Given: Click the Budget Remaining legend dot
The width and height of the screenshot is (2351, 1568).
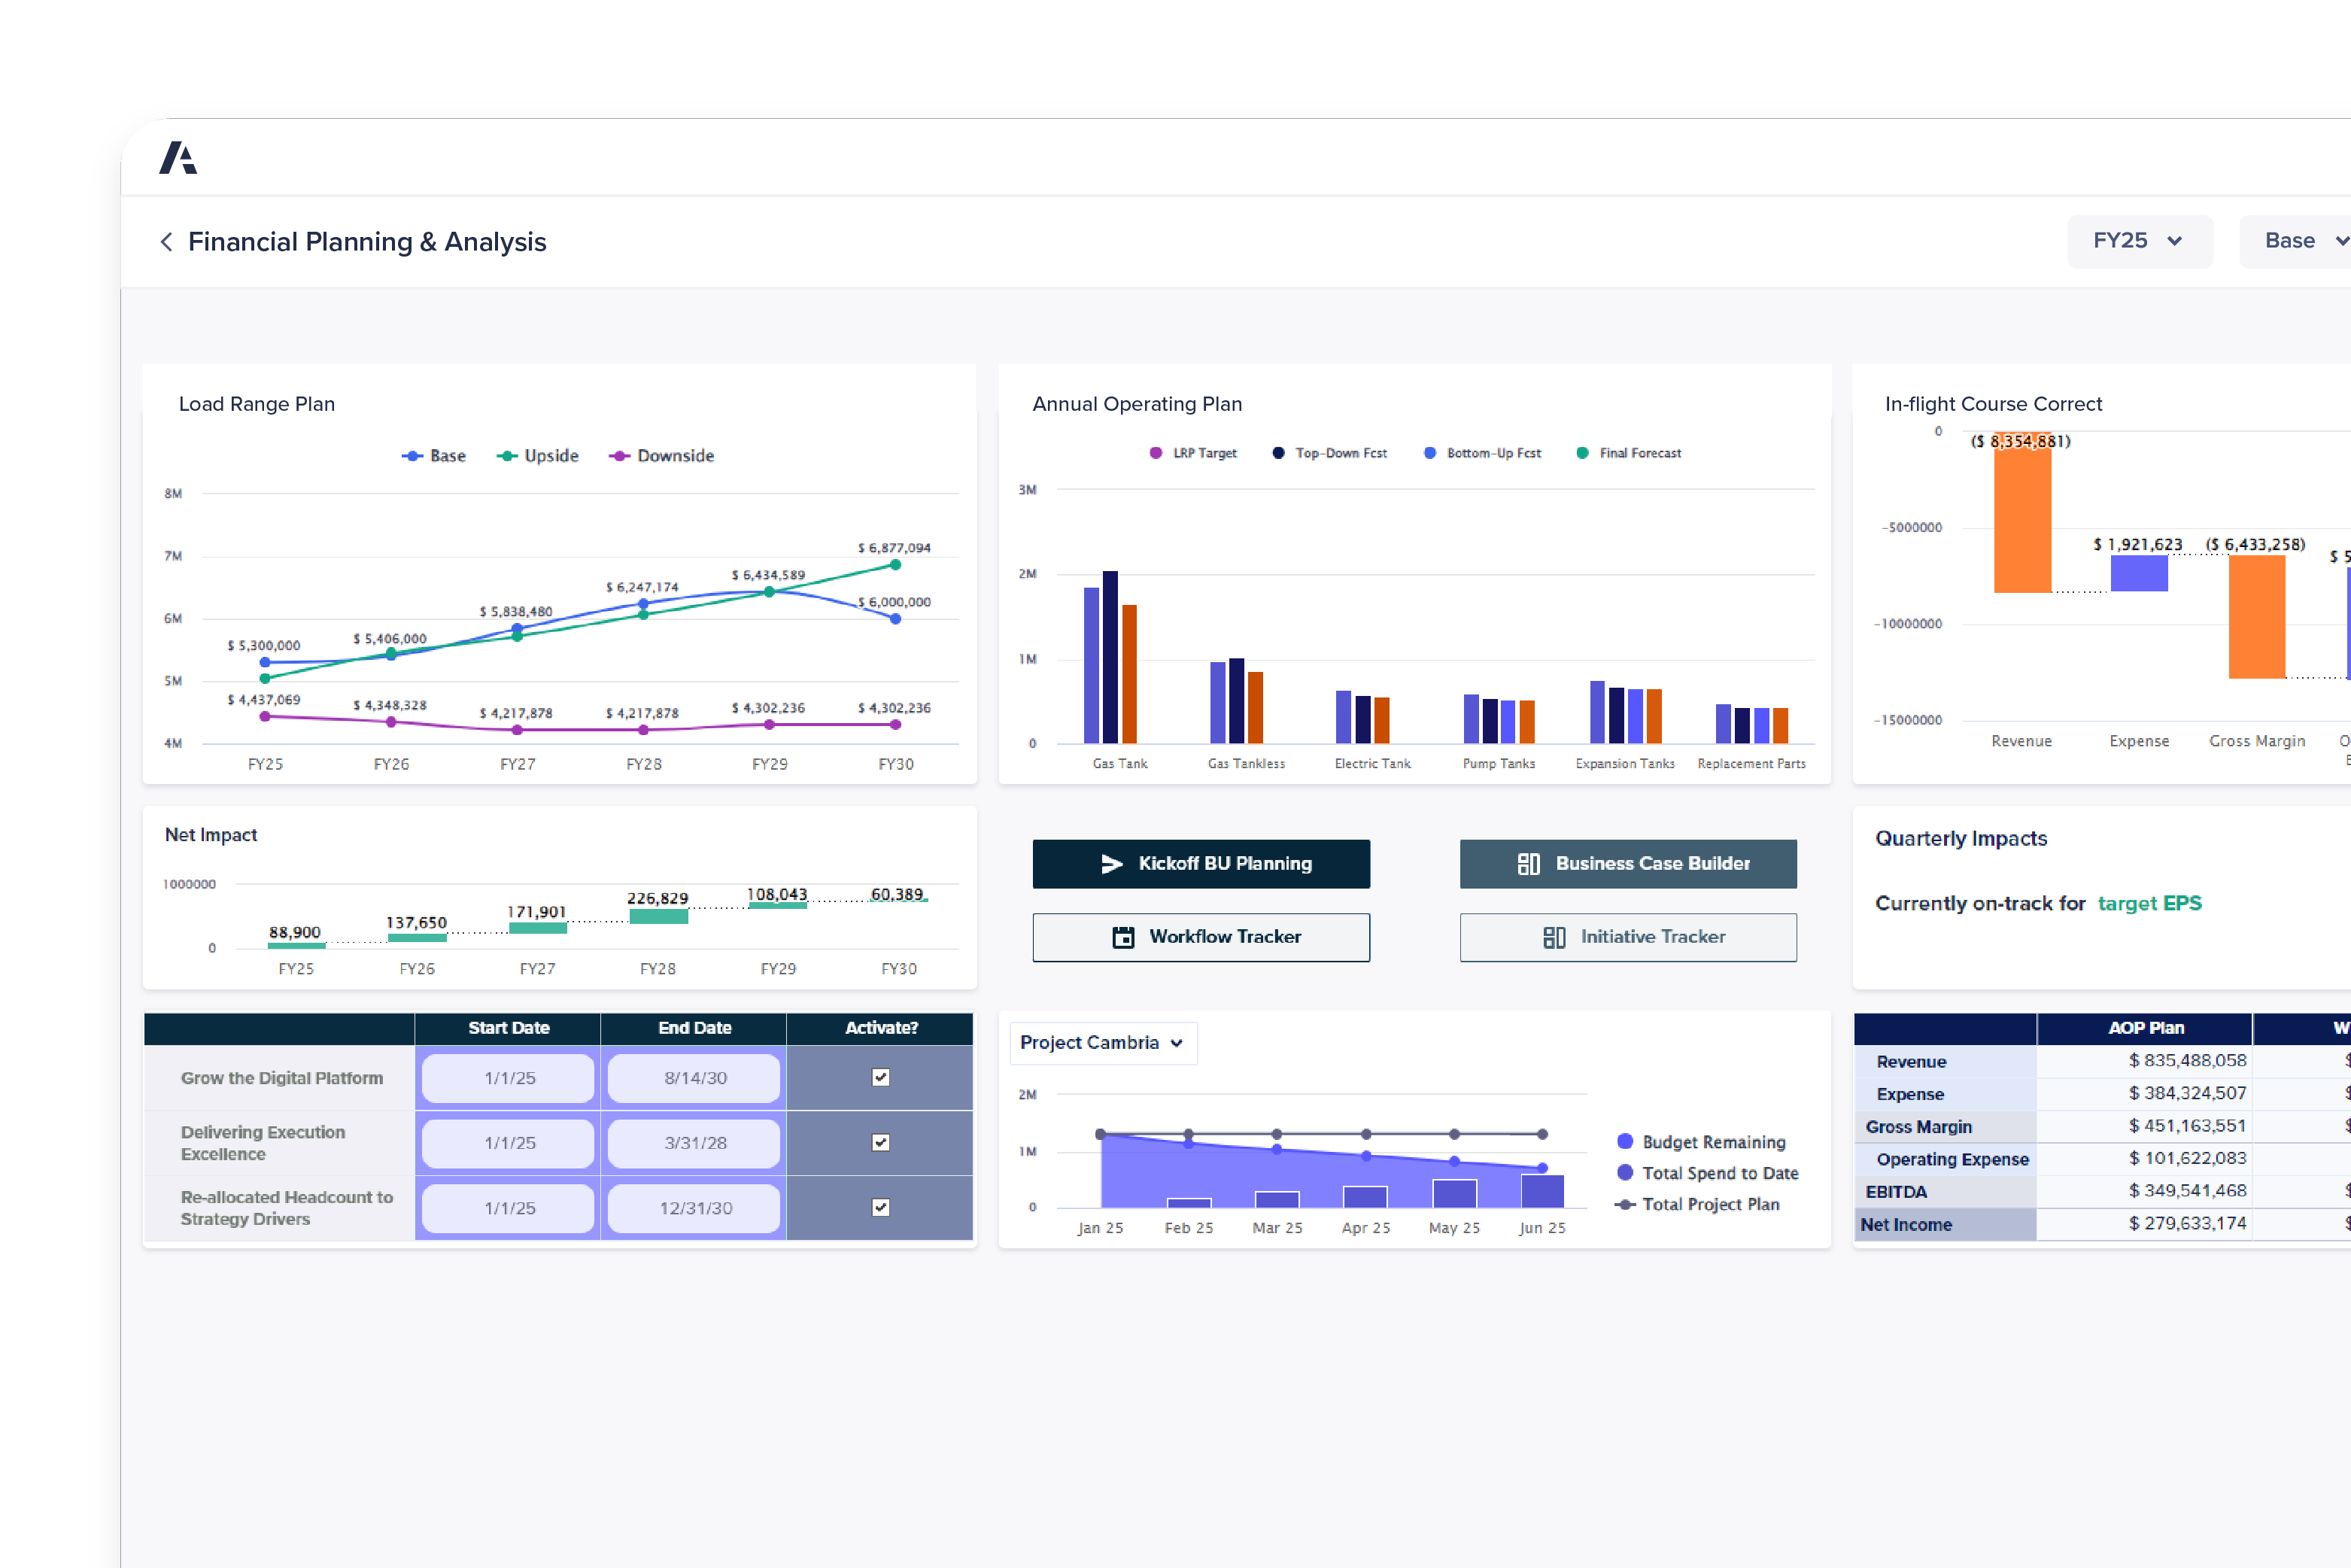Looking at the screenshot, I should (x=1625, y=1141).
